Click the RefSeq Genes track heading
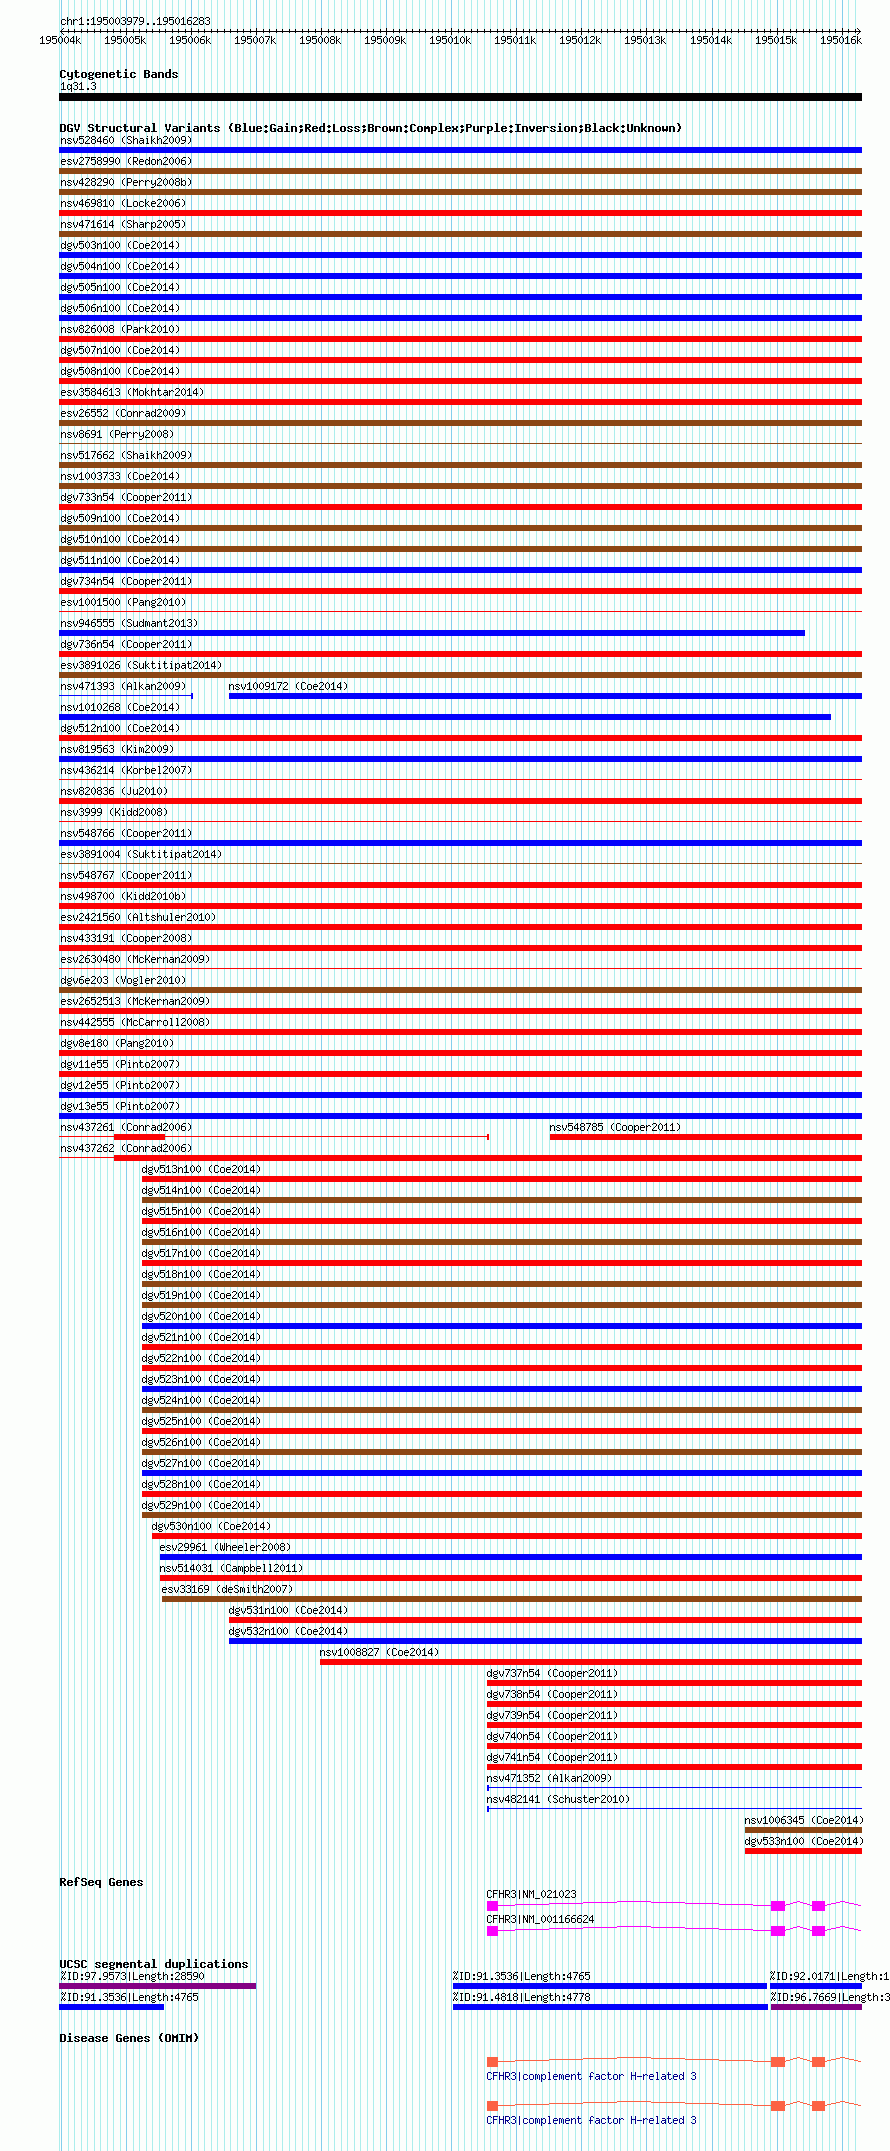890x2151 pixels. (x=101, y=1882)
